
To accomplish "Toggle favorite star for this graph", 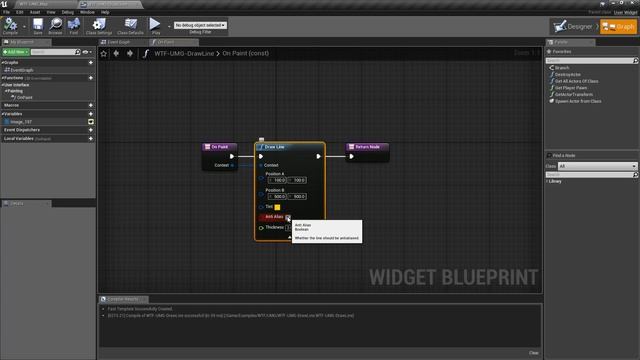I will tap(104, 53).
